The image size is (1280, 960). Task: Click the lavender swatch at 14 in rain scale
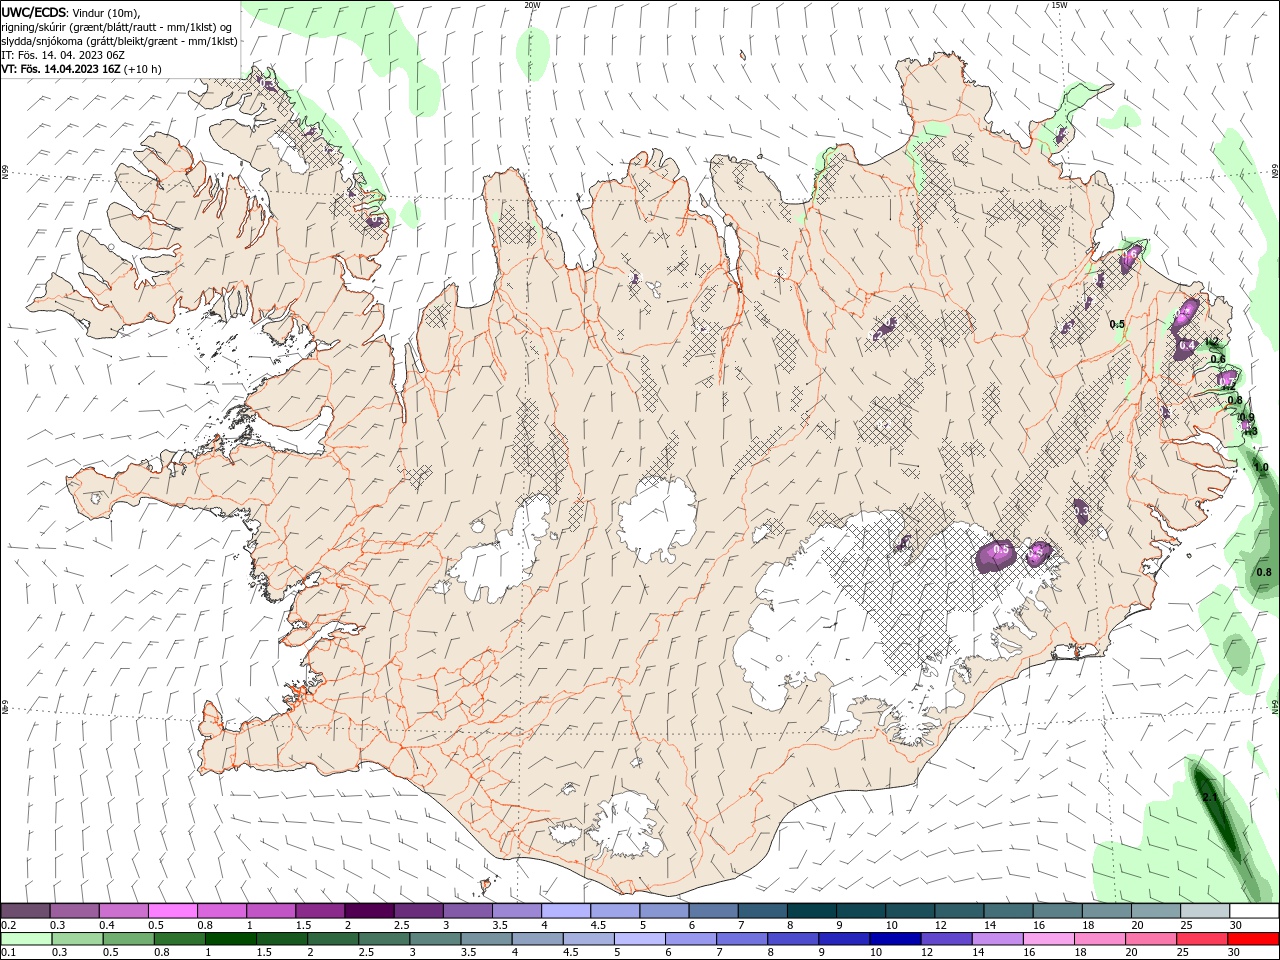tap(996, 939)
